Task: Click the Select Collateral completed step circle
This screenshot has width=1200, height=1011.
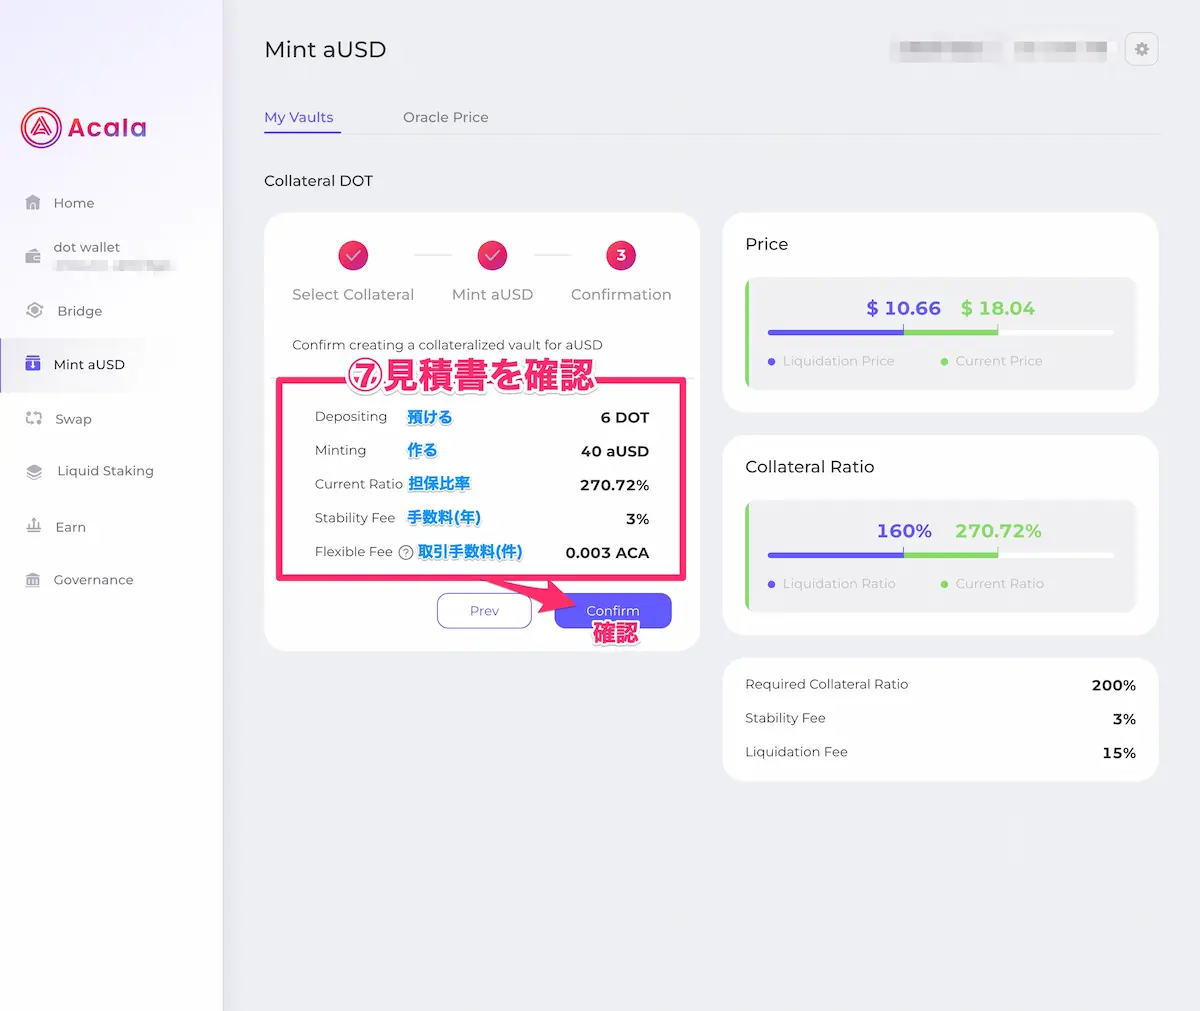Action: tap(353, 255)
